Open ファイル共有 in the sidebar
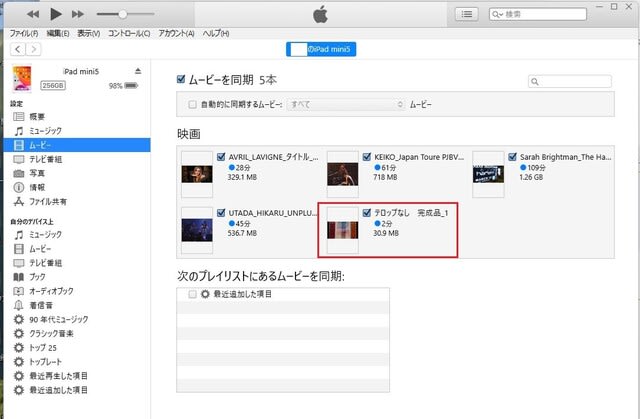This screenshot has height=419, width=640. click(77, 202)
